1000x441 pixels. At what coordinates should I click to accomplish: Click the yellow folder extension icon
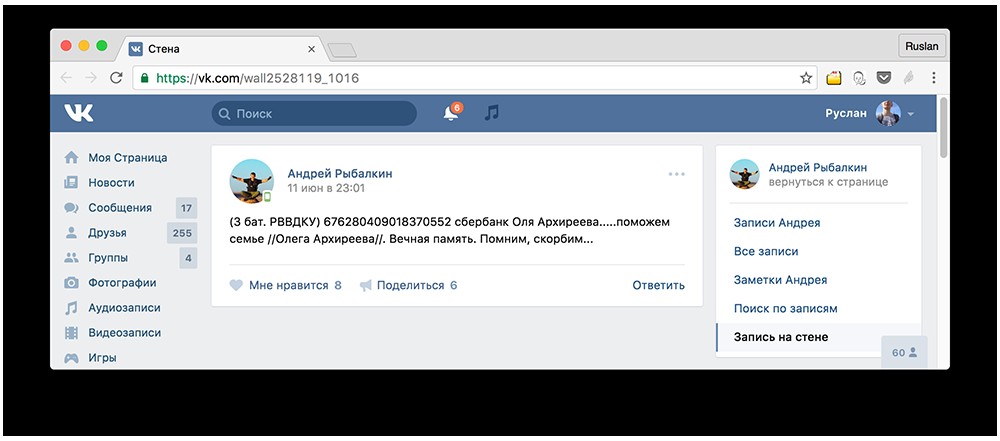coord(834,78)
